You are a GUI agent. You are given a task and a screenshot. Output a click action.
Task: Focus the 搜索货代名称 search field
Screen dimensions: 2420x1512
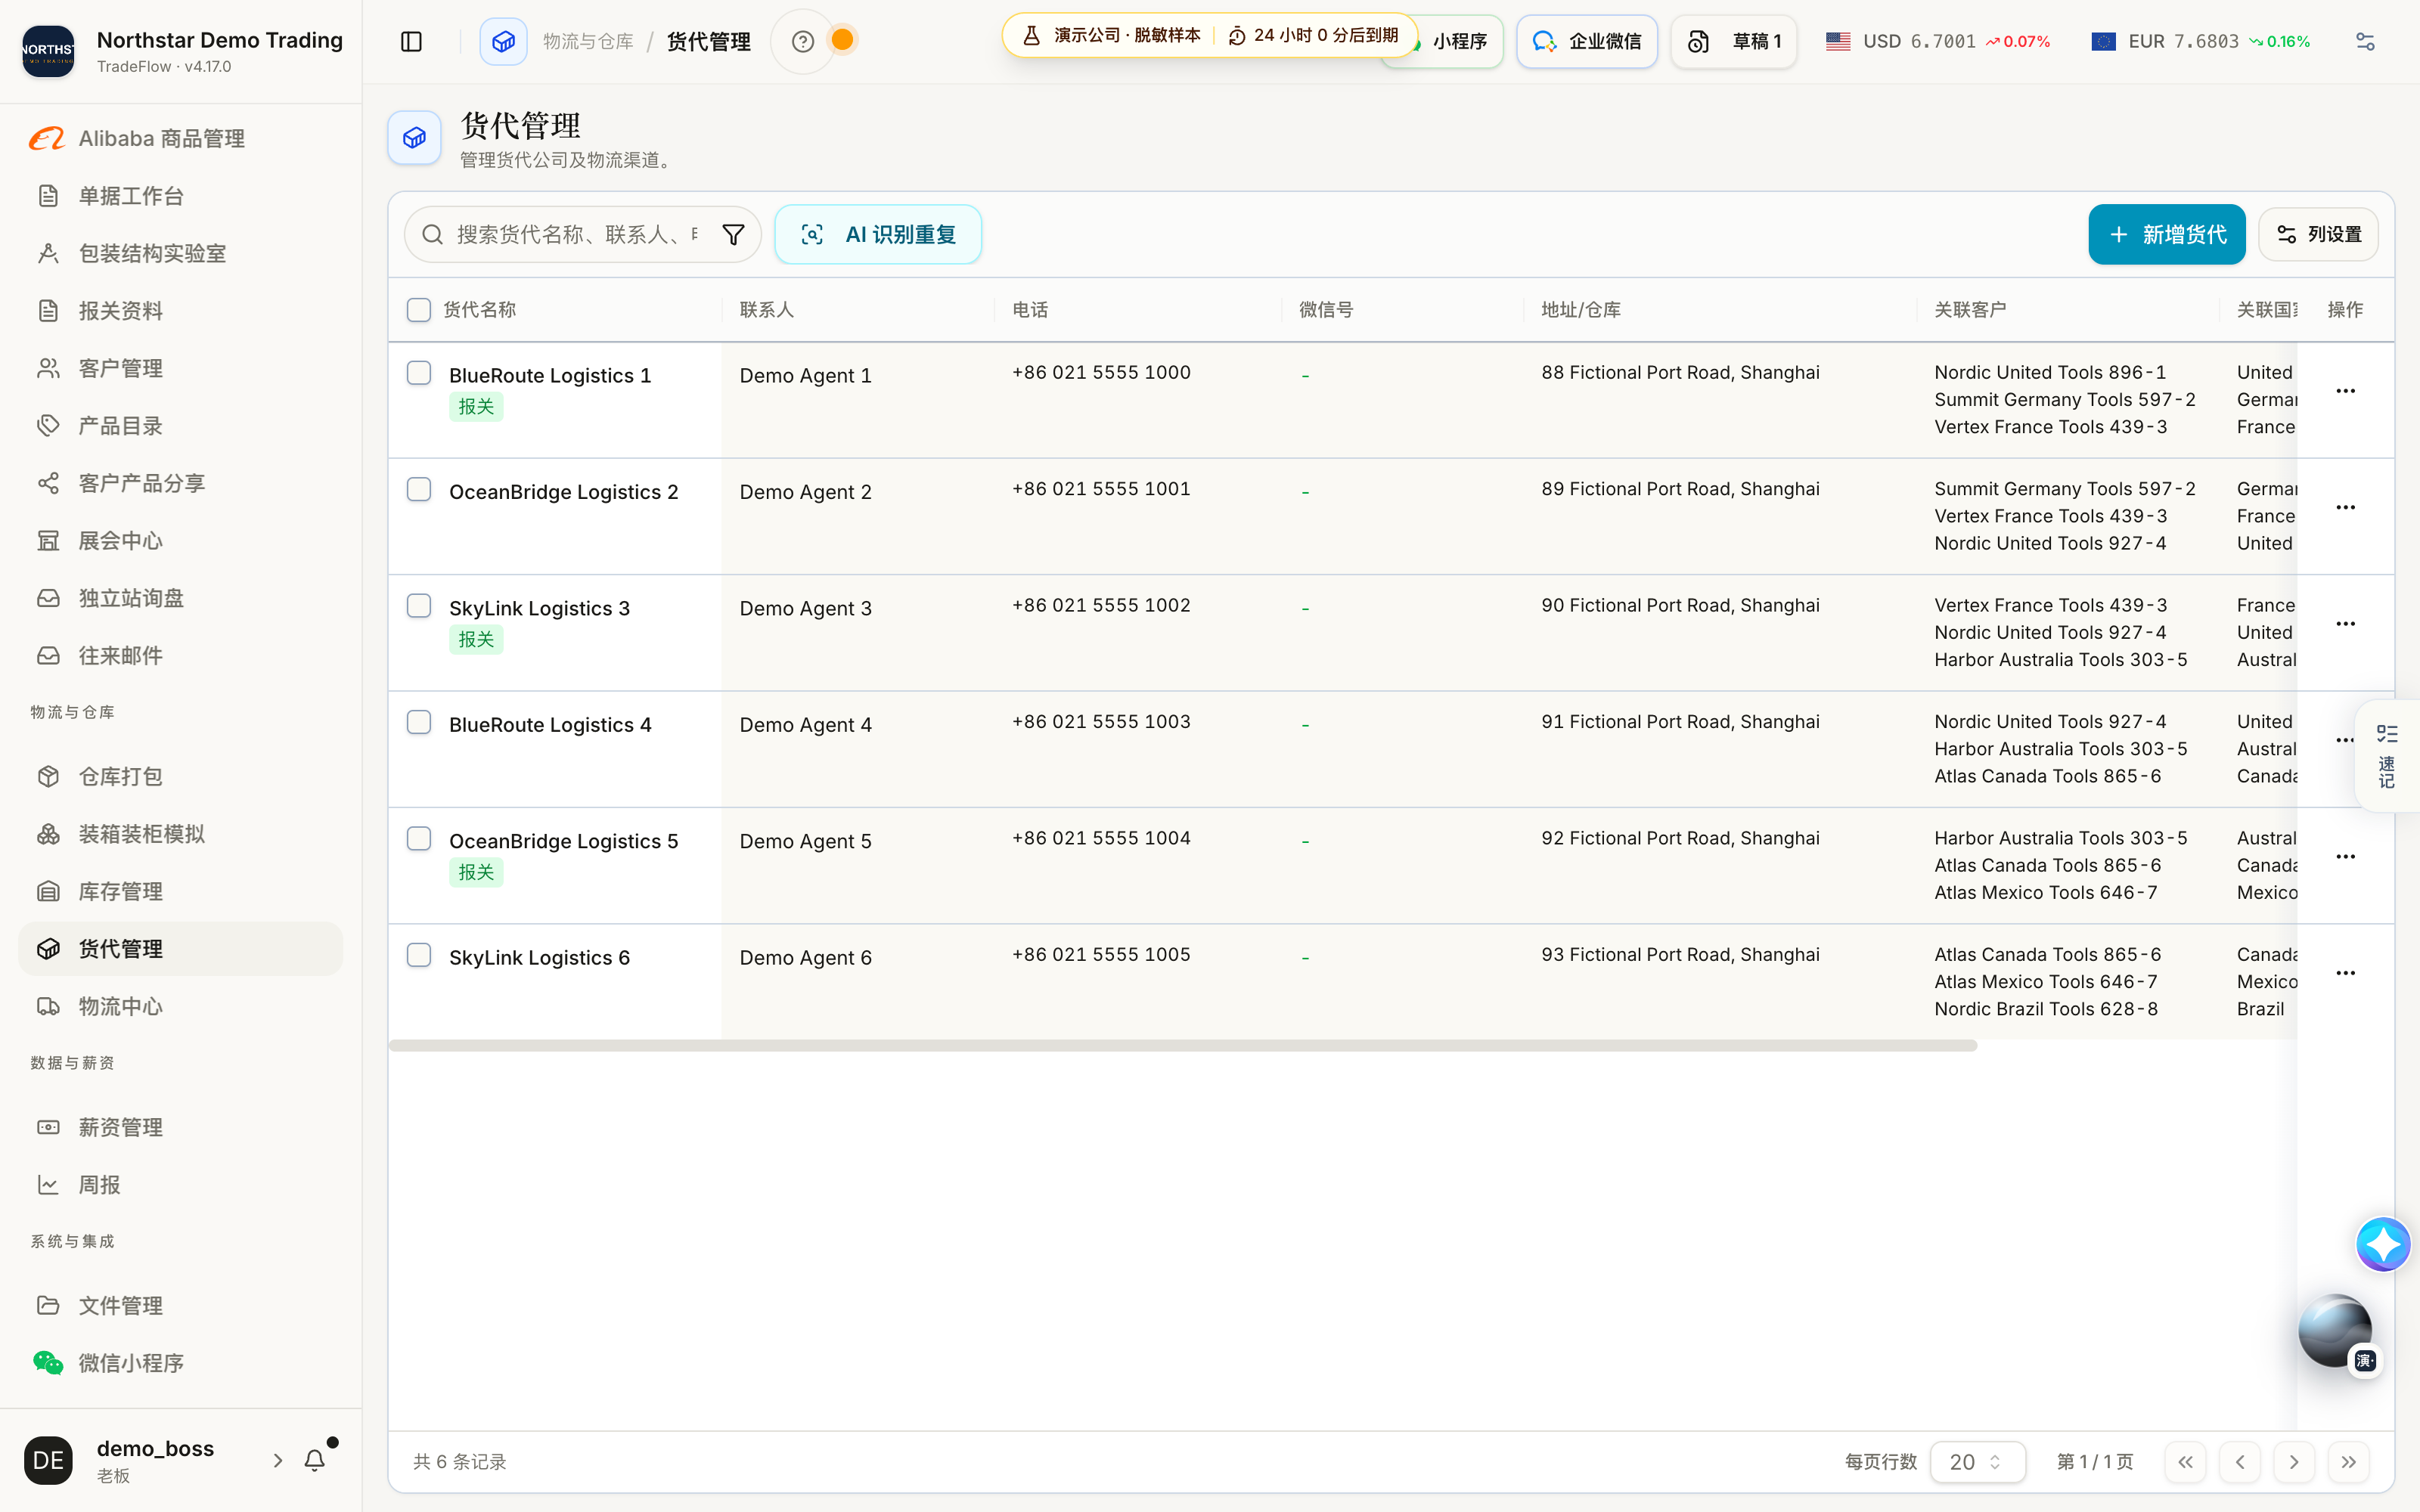[x=577, y=234]
